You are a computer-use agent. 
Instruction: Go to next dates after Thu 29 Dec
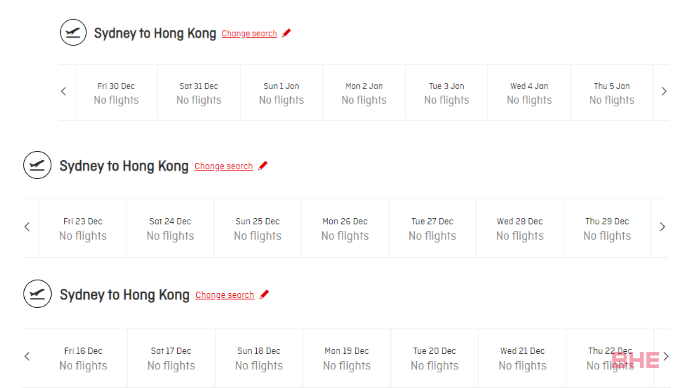click(x=662, y=227)
